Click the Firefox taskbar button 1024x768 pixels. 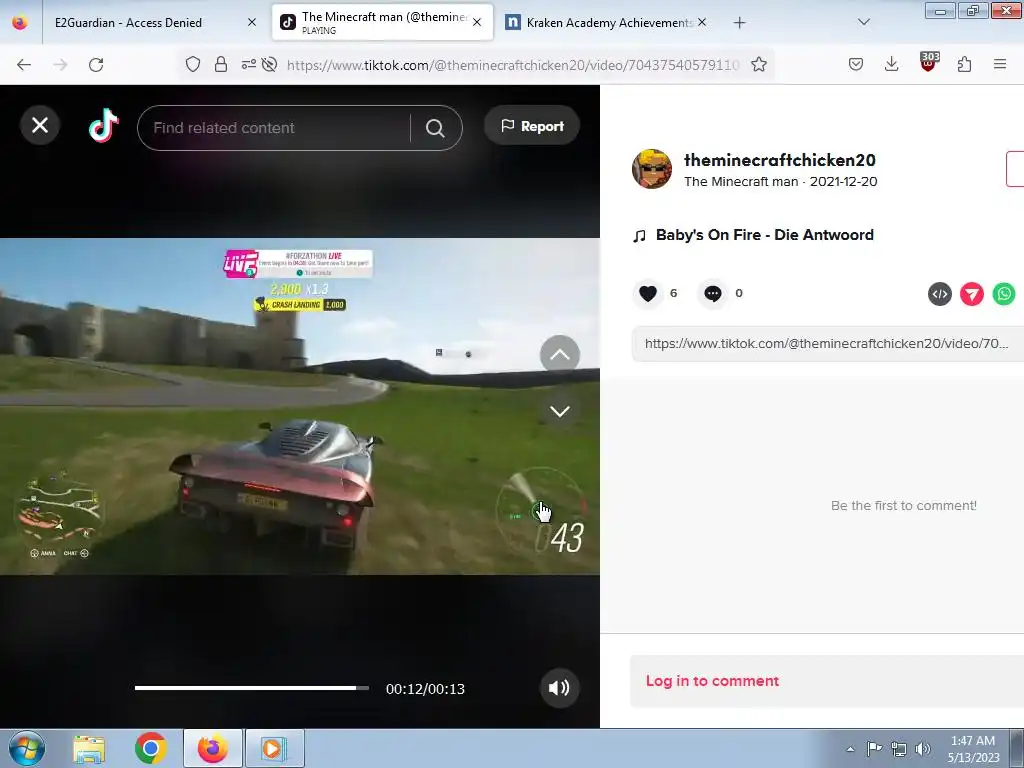(213, 748)
